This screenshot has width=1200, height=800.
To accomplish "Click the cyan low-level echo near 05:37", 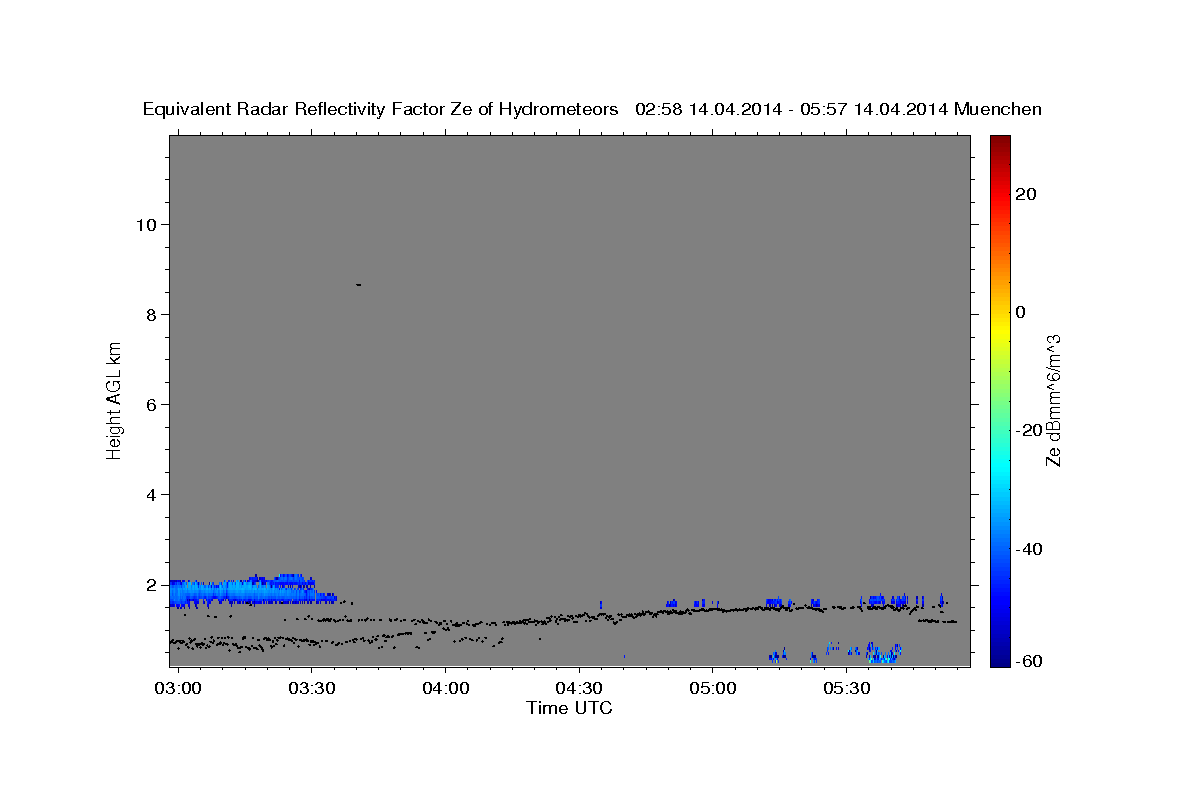I will (884, 654).
